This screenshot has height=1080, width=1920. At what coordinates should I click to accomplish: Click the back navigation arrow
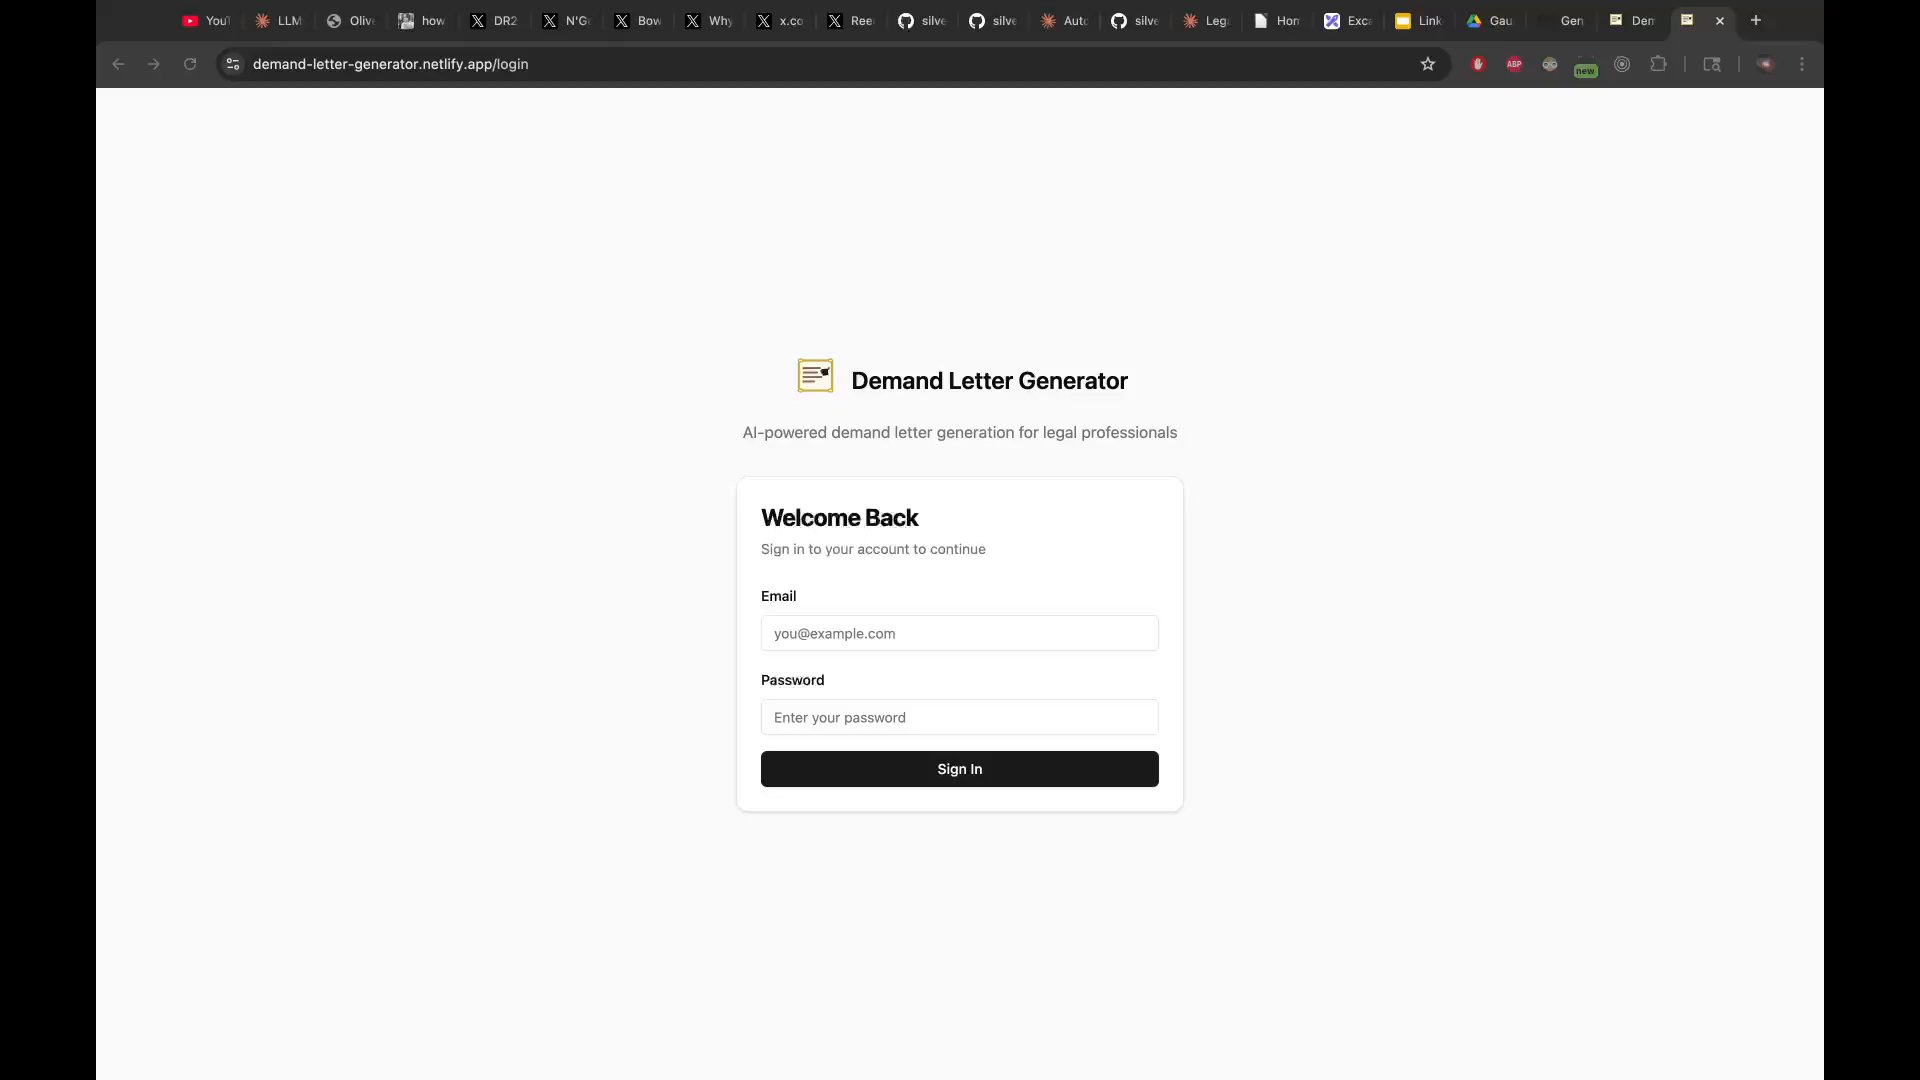117,64
